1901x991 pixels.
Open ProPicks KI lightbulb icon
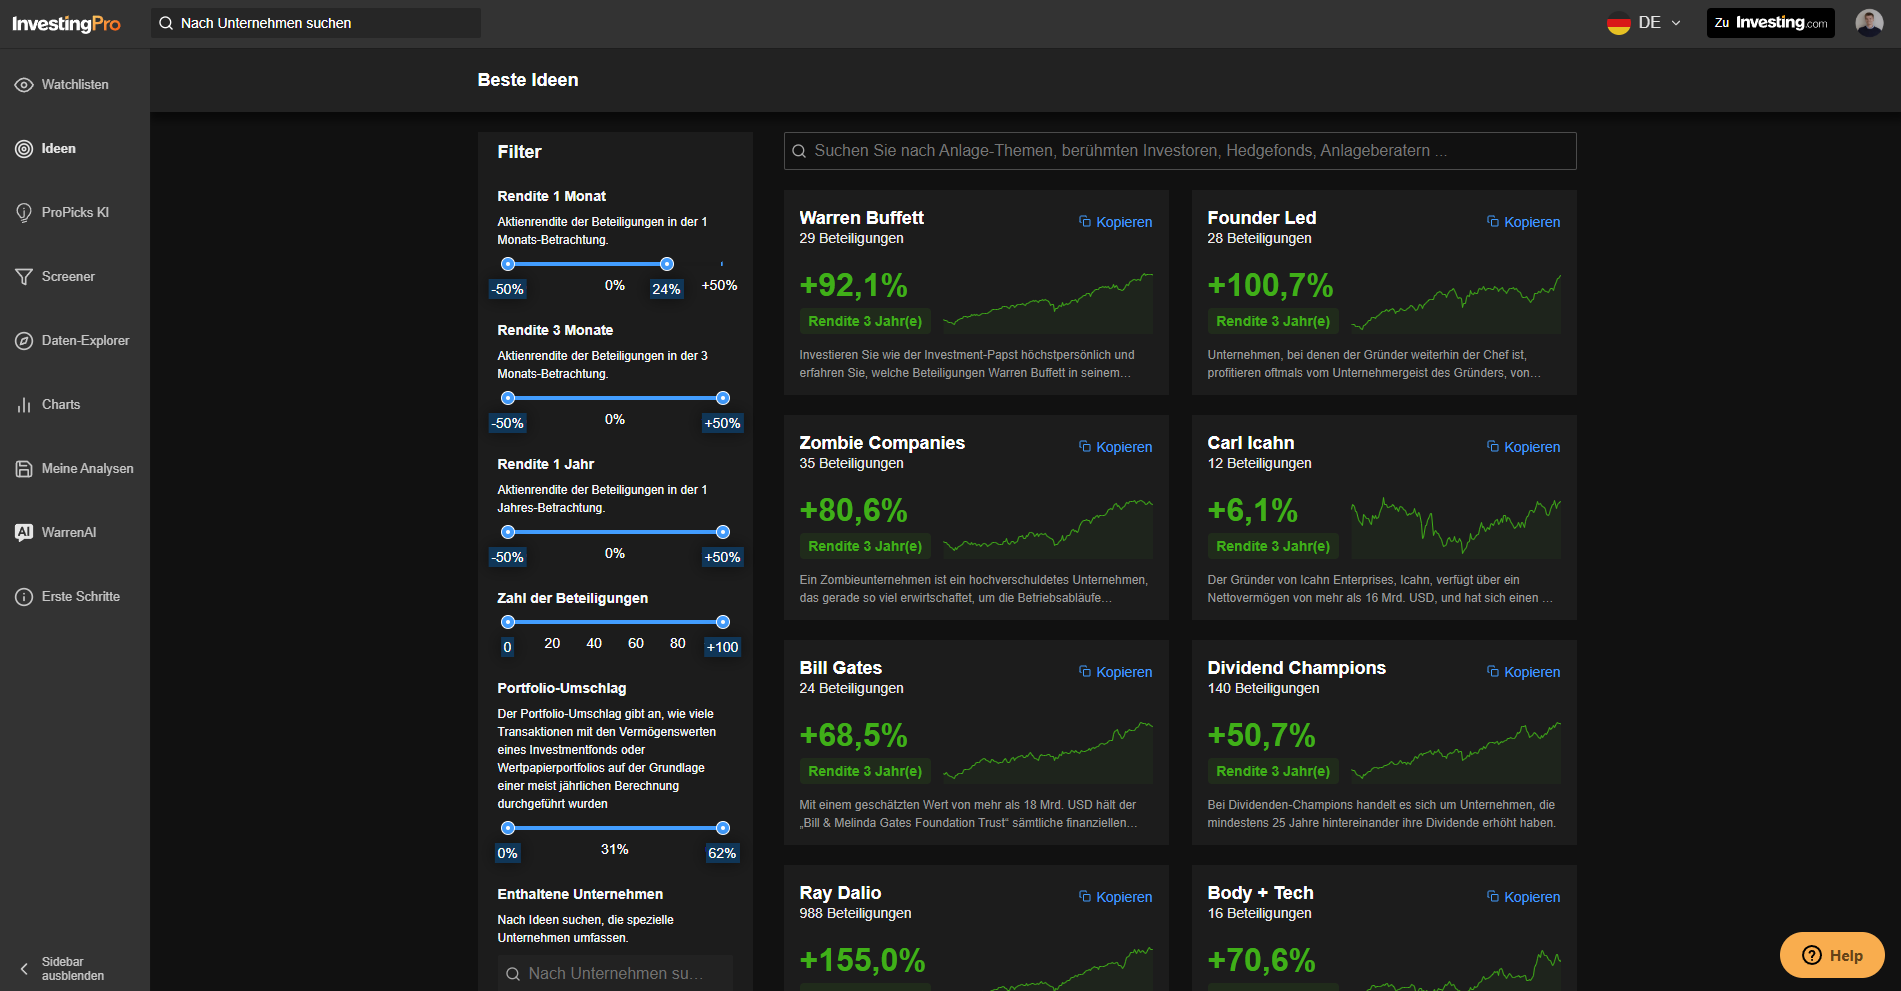(x=24, y=213)
